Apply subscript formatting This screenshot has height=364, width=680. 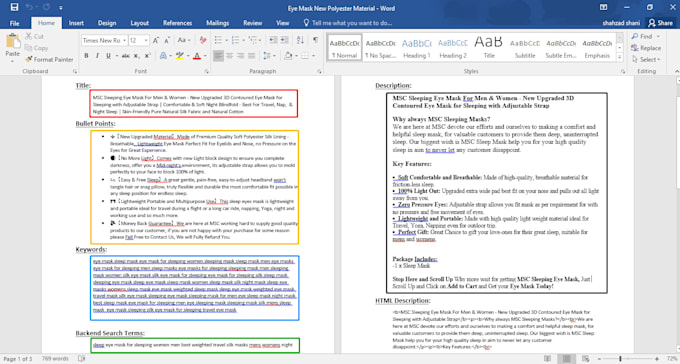(136, 56)
